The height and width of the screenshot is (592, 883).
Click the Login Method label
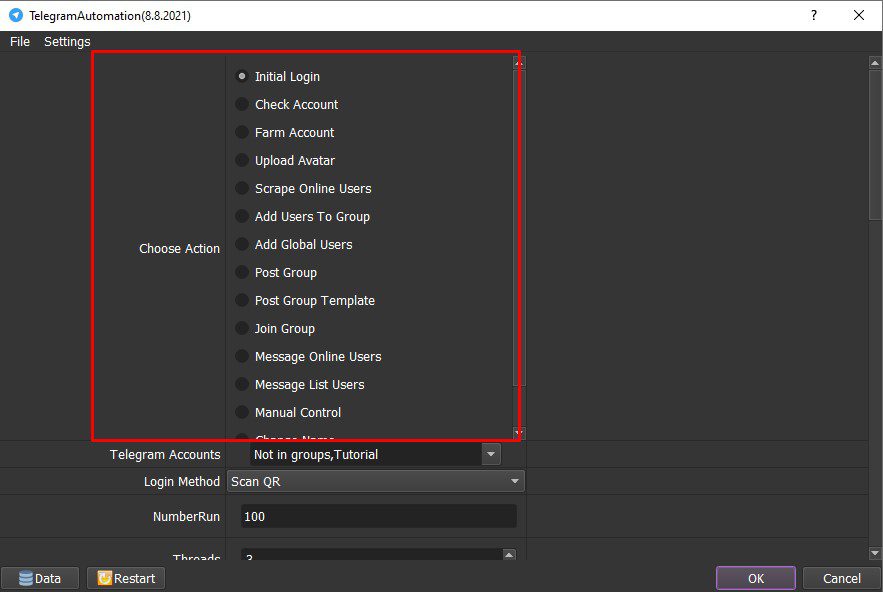(182, 482)
